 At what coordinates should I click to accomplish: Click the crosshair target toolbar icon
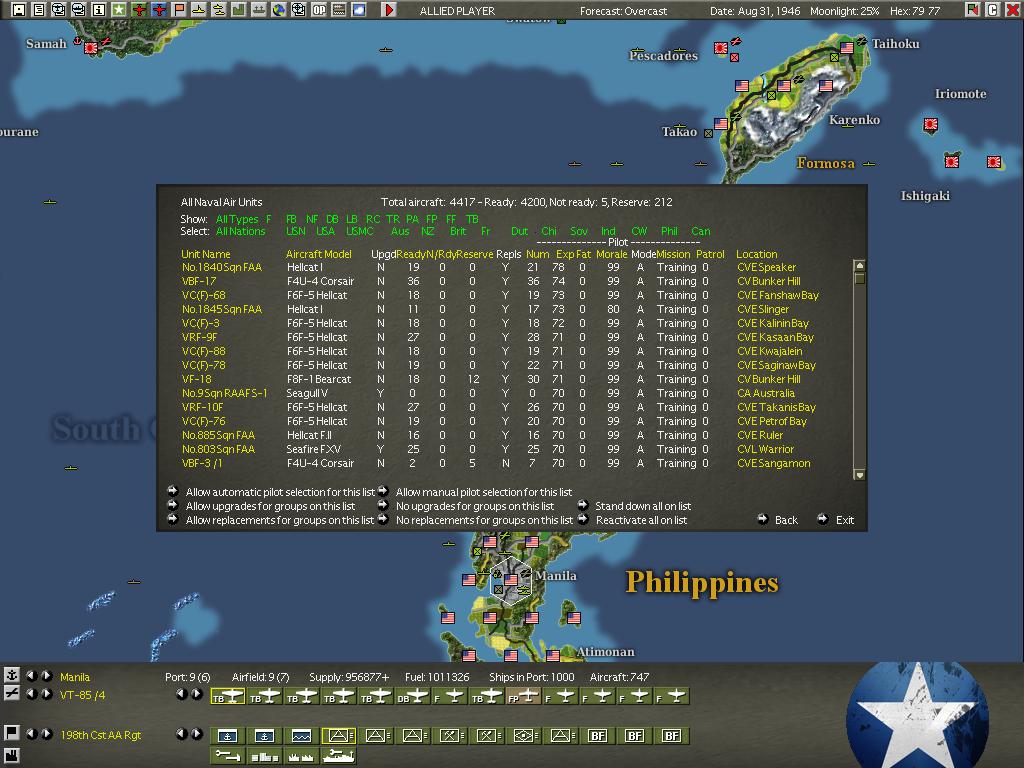pyautogui.click(x=298, y=9)
